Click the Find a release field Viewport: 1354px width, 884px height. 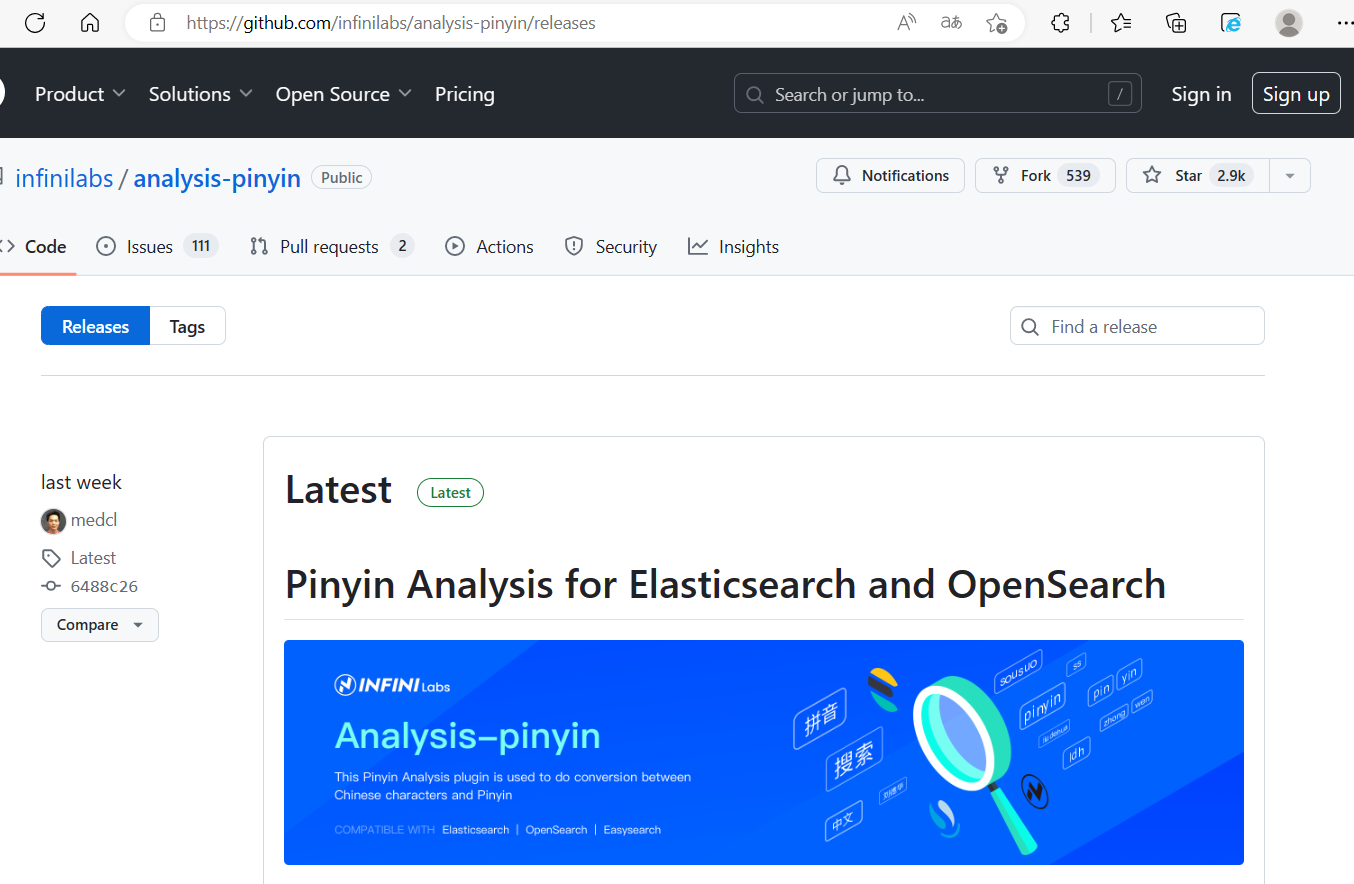[x=1137, y=326]
